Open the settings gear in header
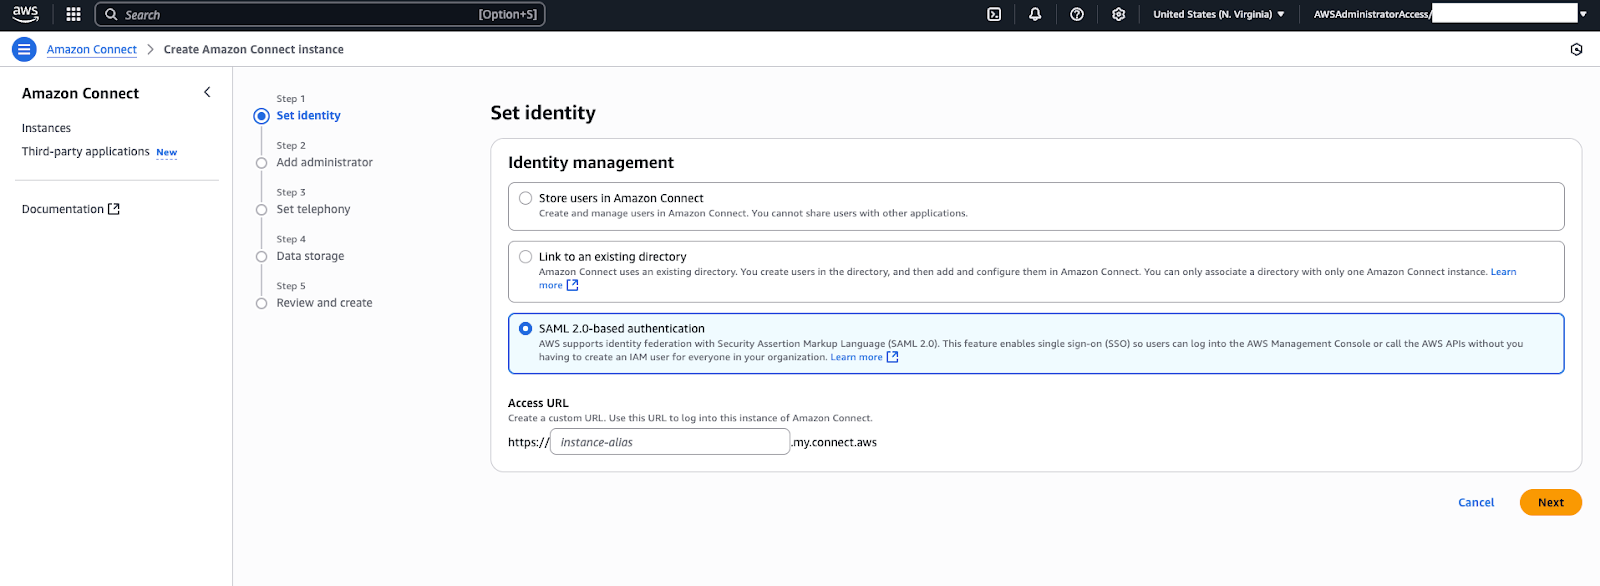 click(x=1118, y=14)
